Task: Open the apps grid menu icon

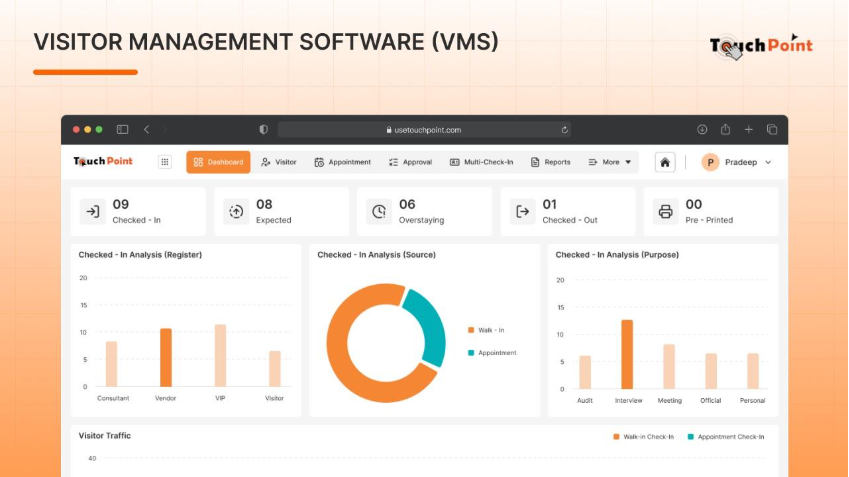Action: coord(165,162)
